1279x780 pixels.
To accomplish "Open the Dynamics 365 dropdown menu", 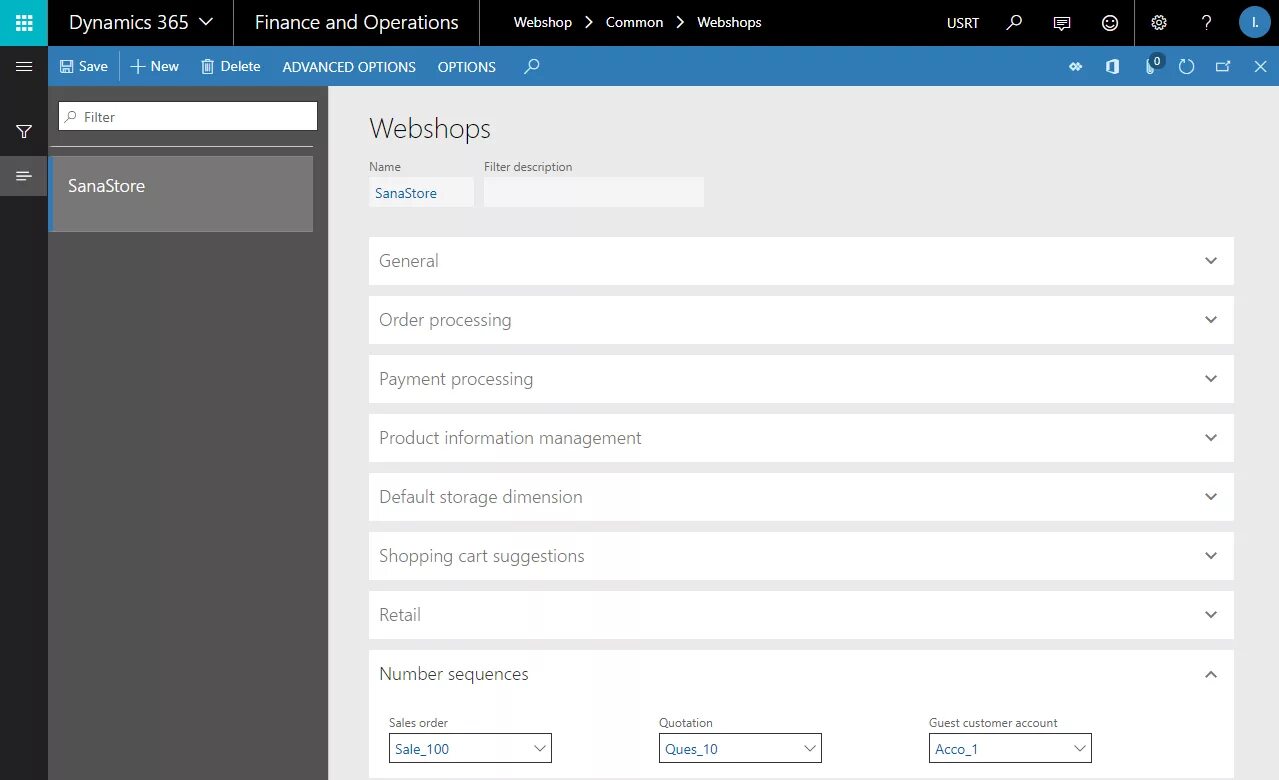I will click(x=140, y=22).
